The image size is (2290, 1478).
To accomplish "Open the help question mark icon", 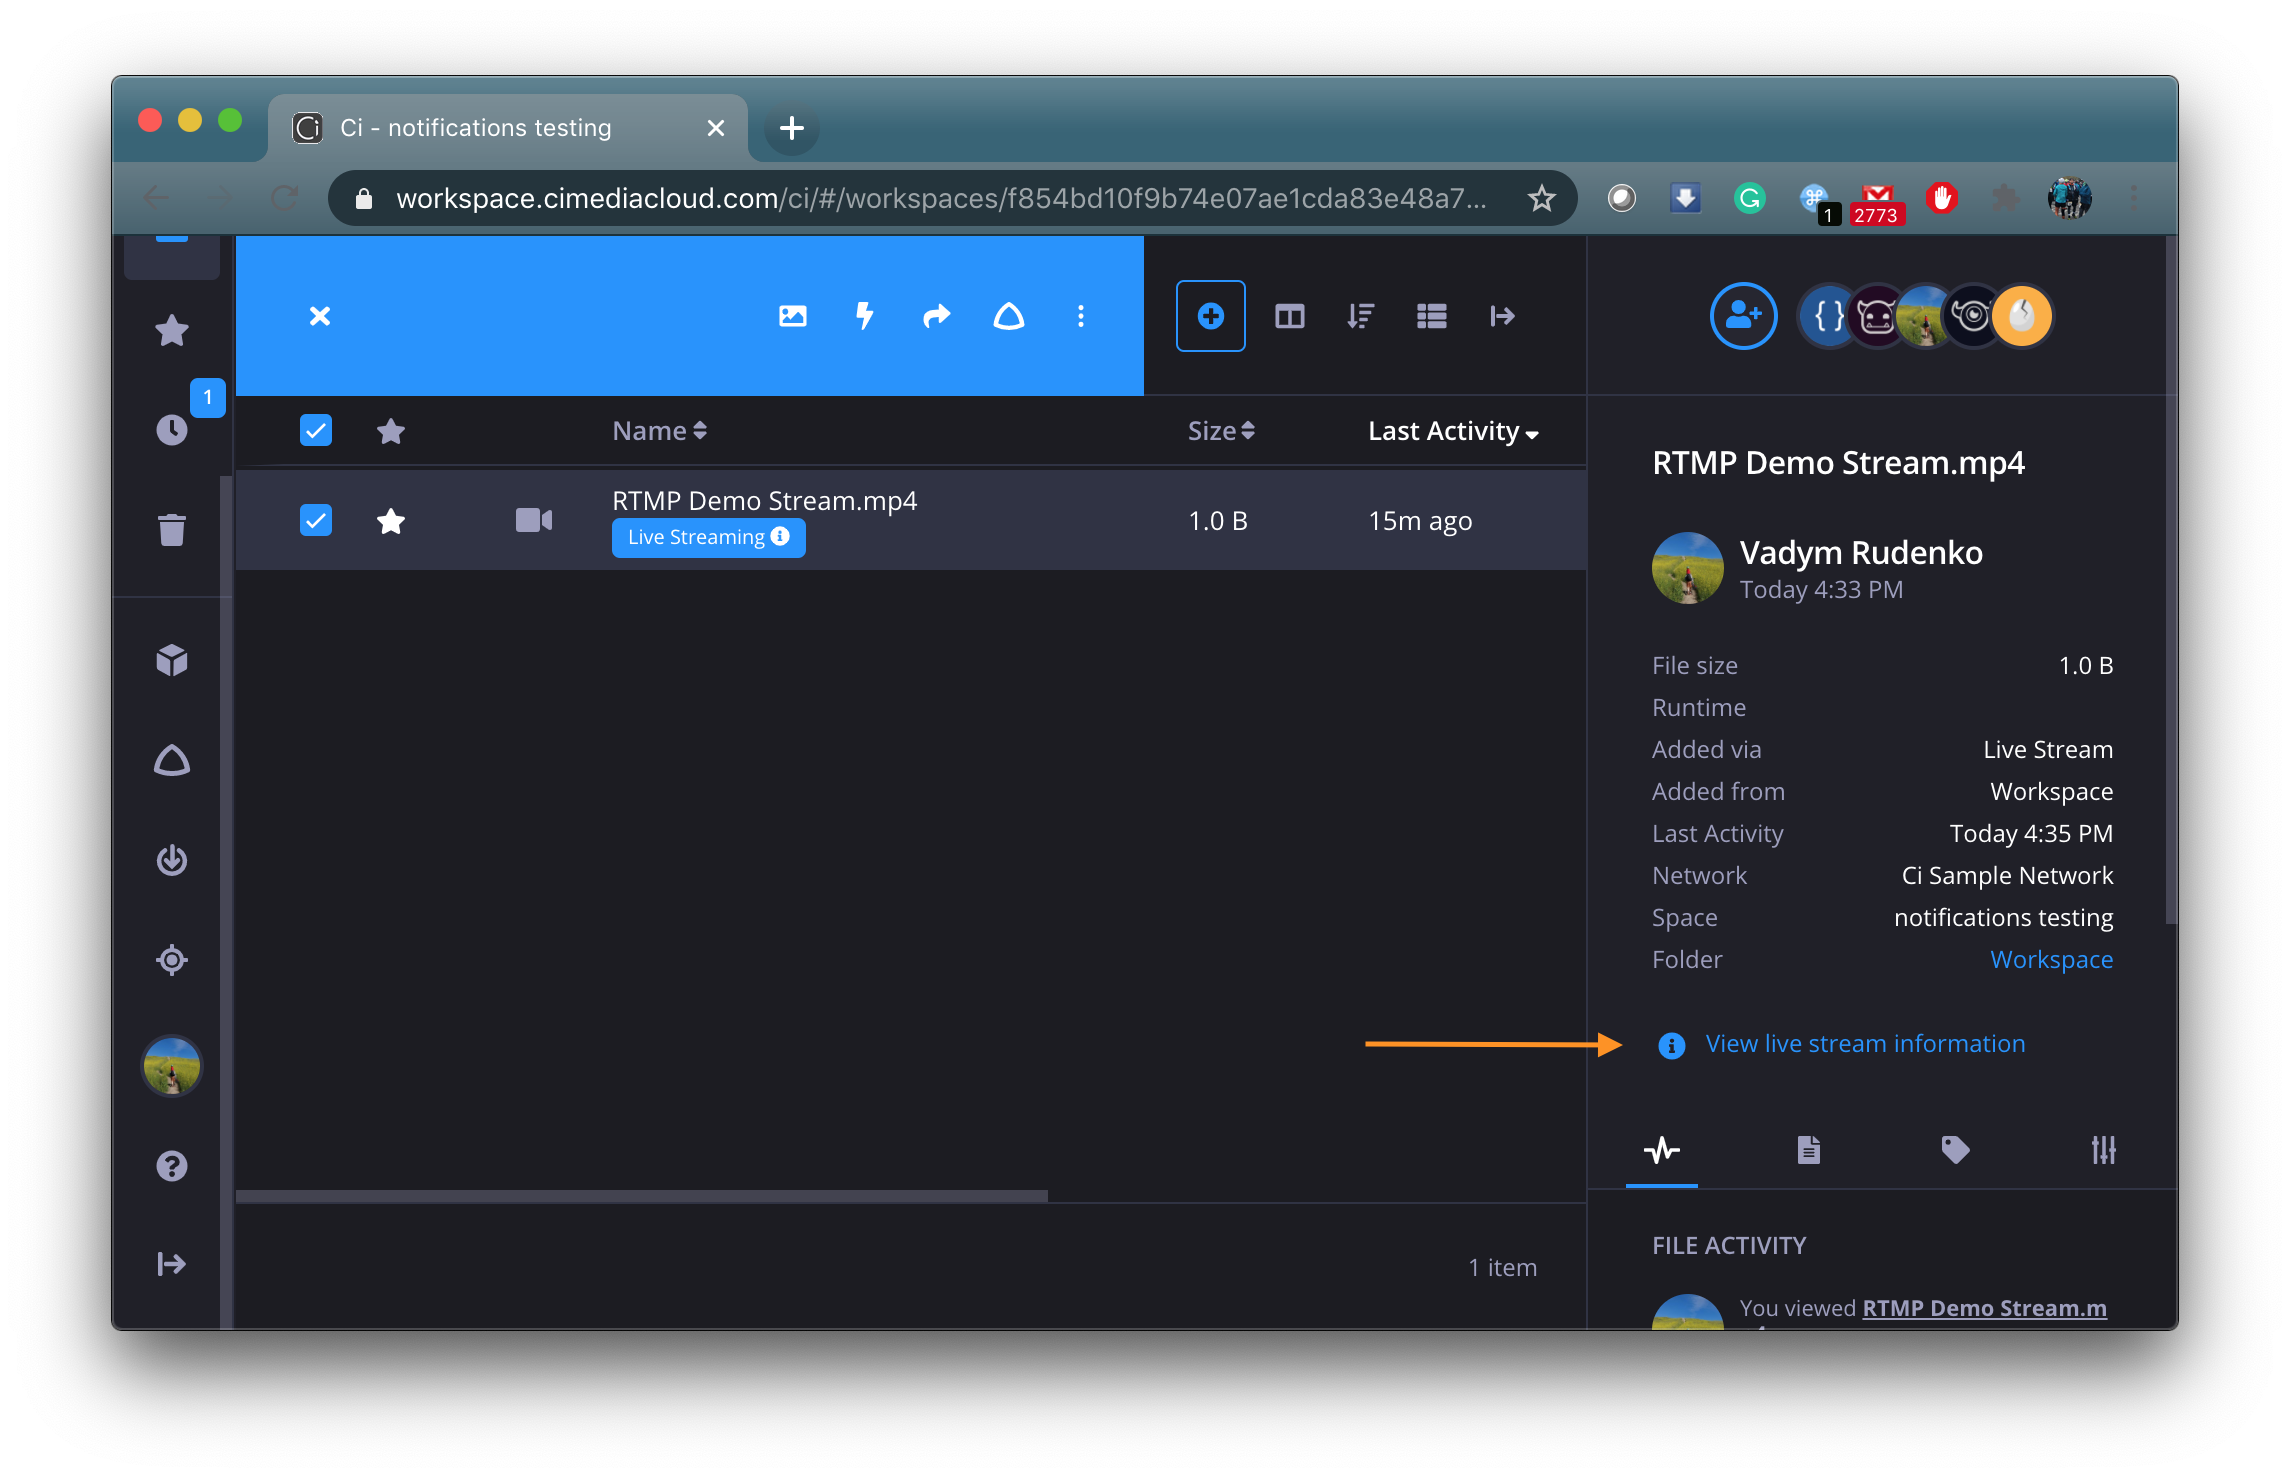I will pos(172,1166).
